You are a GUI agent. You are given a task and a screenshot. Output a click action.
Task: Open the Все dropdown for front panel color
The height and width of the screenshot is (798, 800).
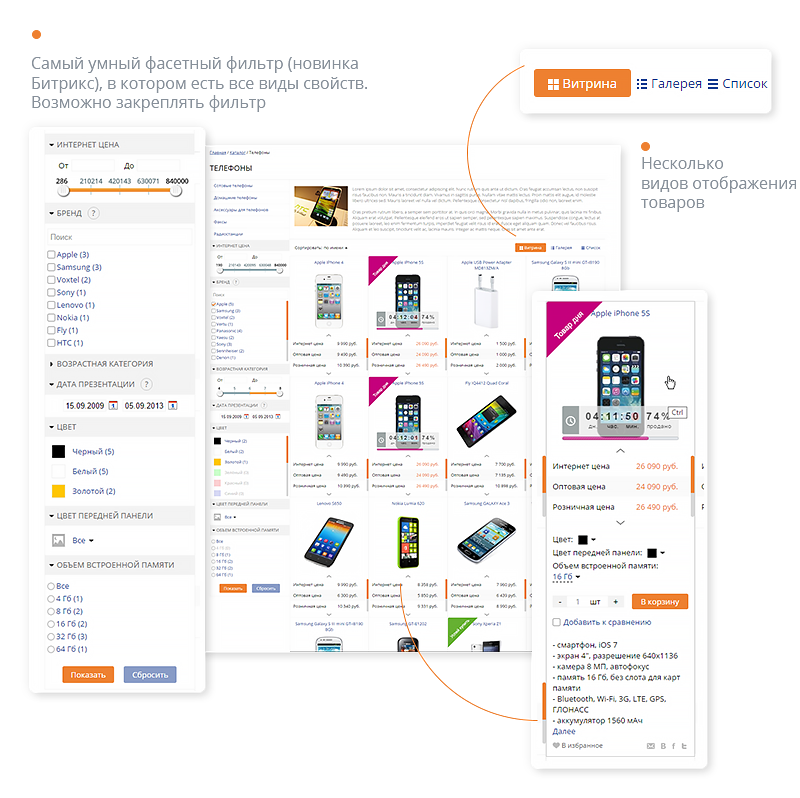pos(83,540)
